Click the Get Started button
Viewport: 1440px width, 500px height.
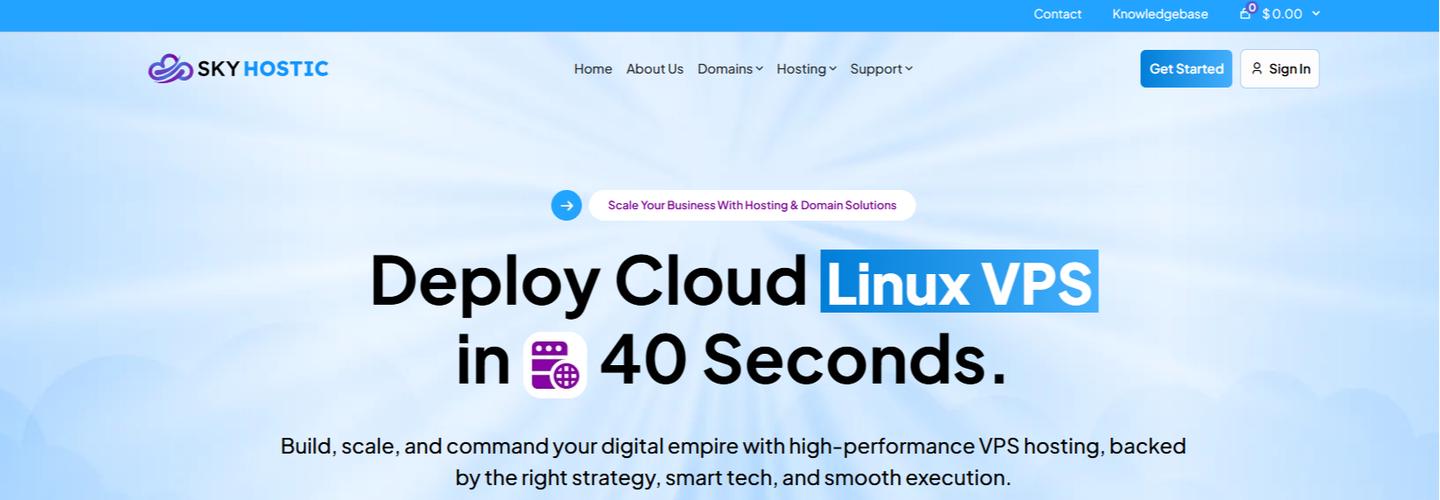pos(1186,68)
